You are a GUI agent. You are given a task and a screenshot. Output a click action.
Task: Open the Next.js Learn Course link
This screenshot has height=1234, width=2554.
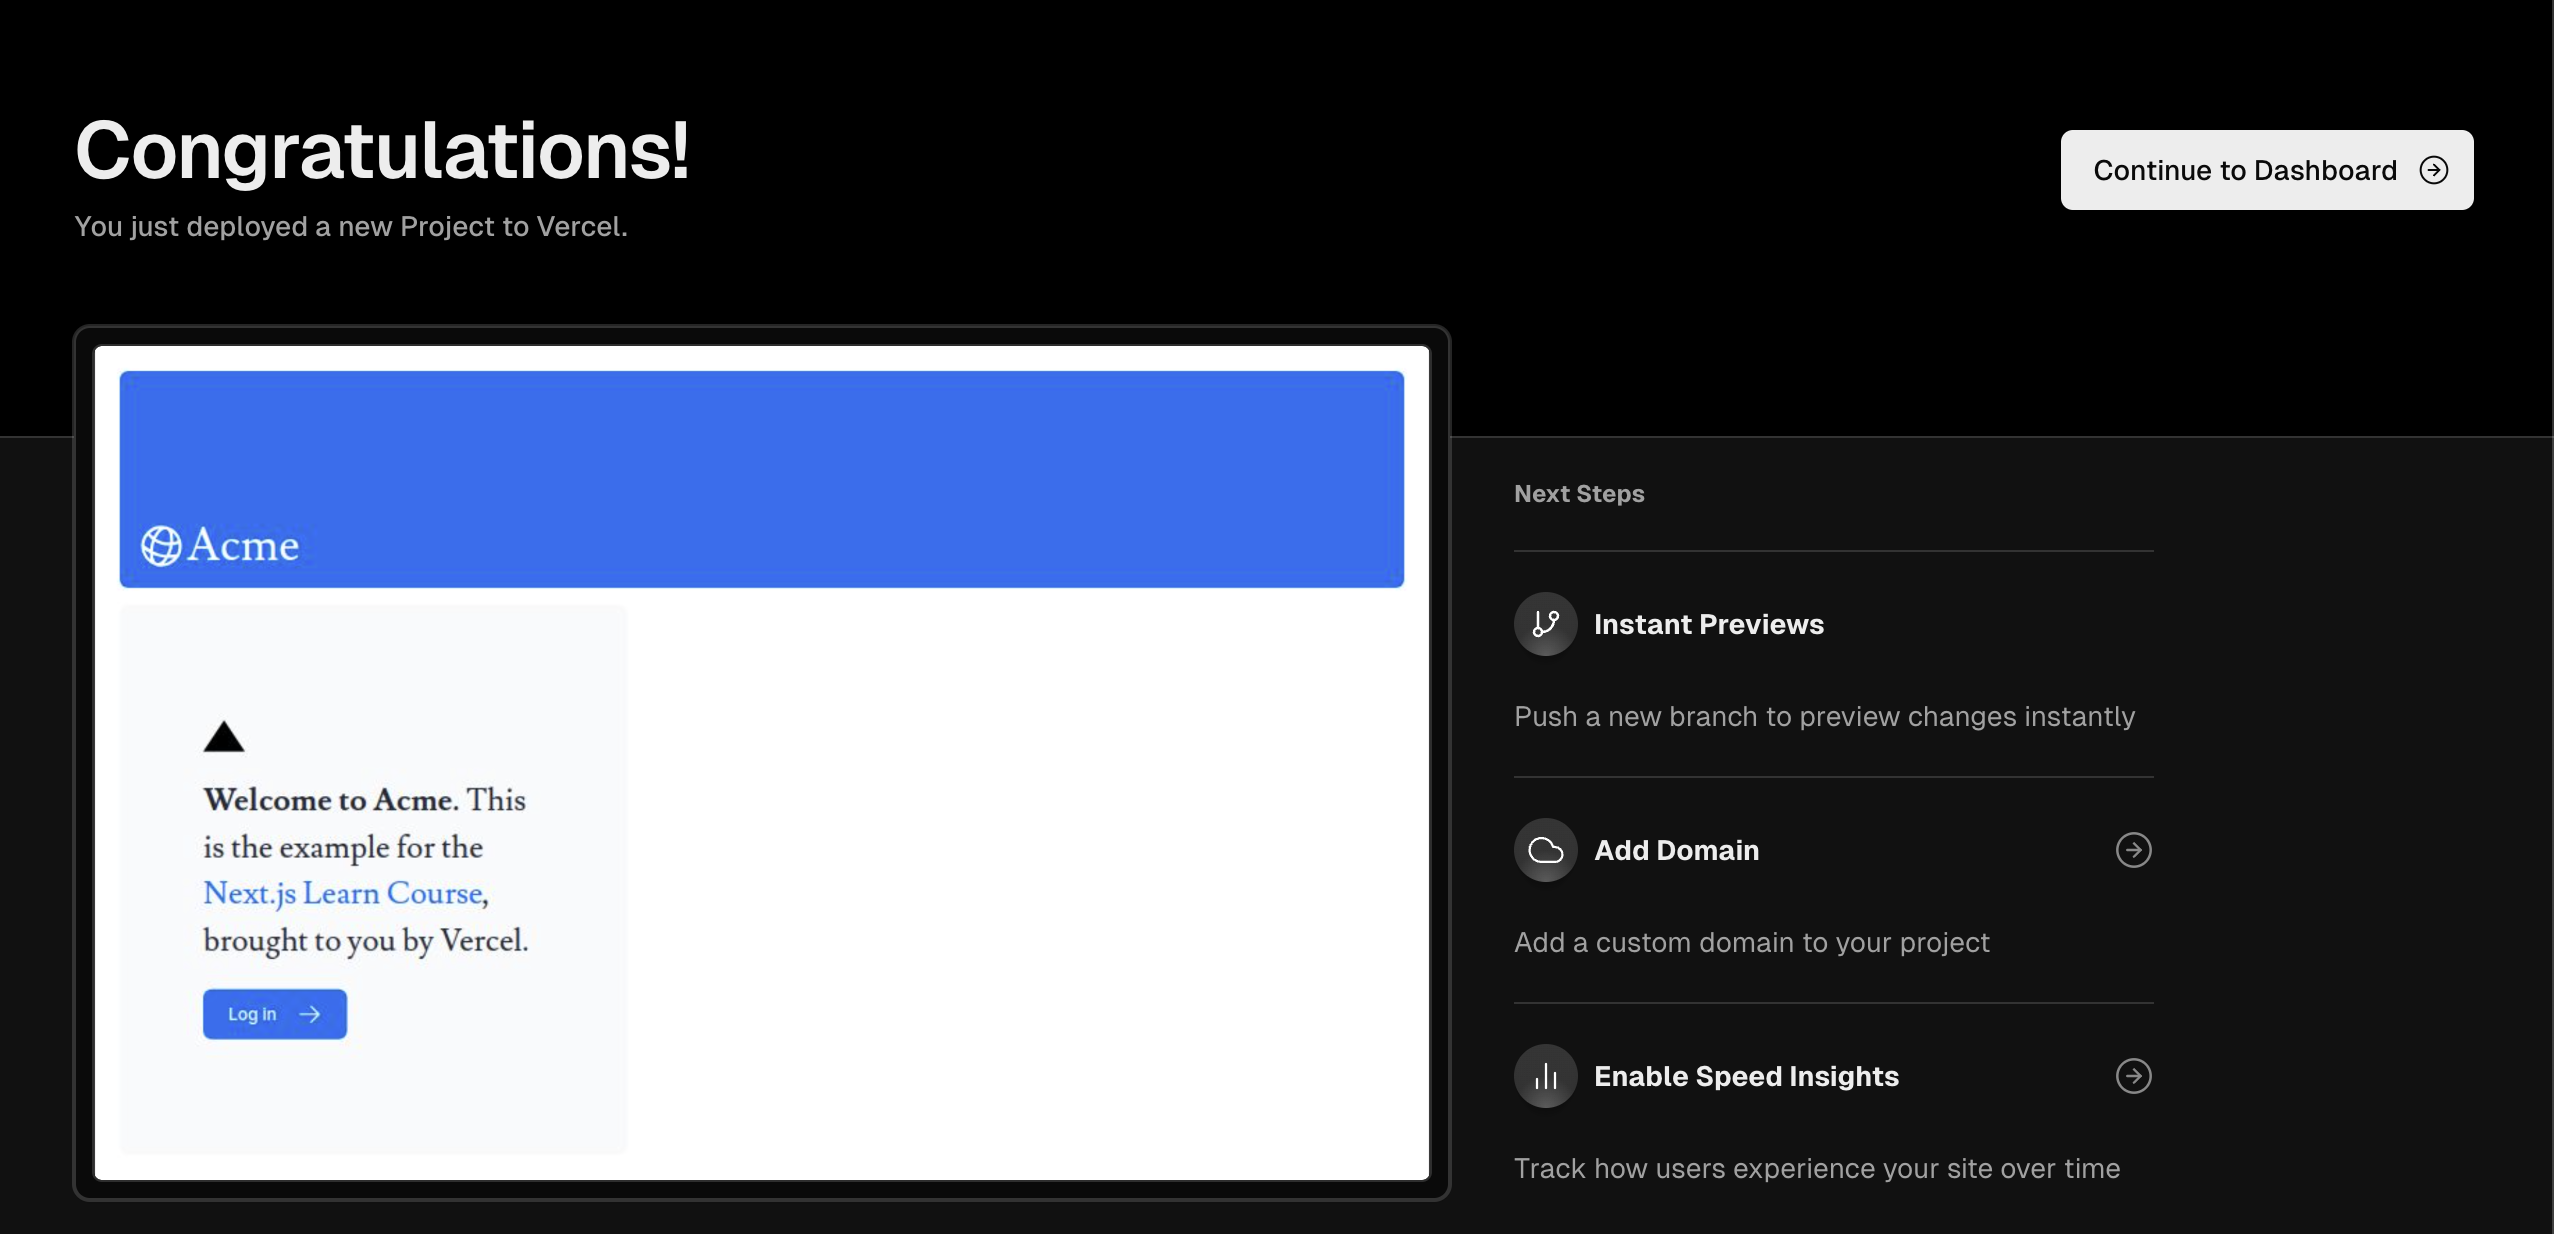345,893
